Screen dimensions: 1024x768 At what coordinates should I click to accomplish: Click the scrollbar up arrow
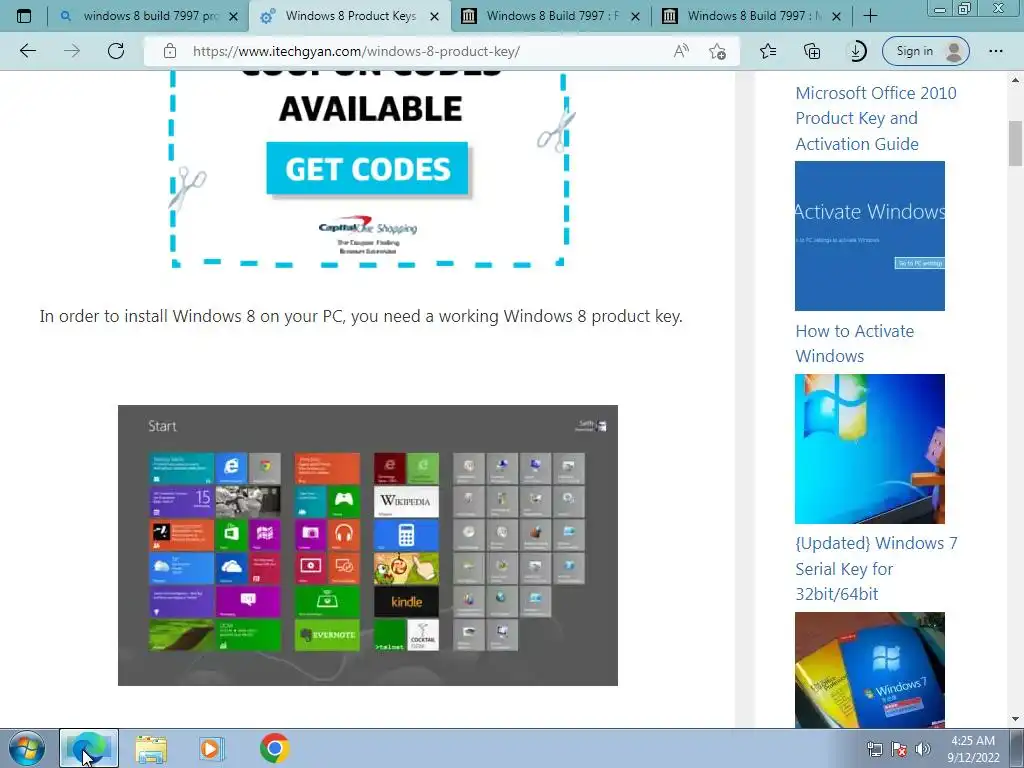pyautogui.click(x=1016, y=80)
